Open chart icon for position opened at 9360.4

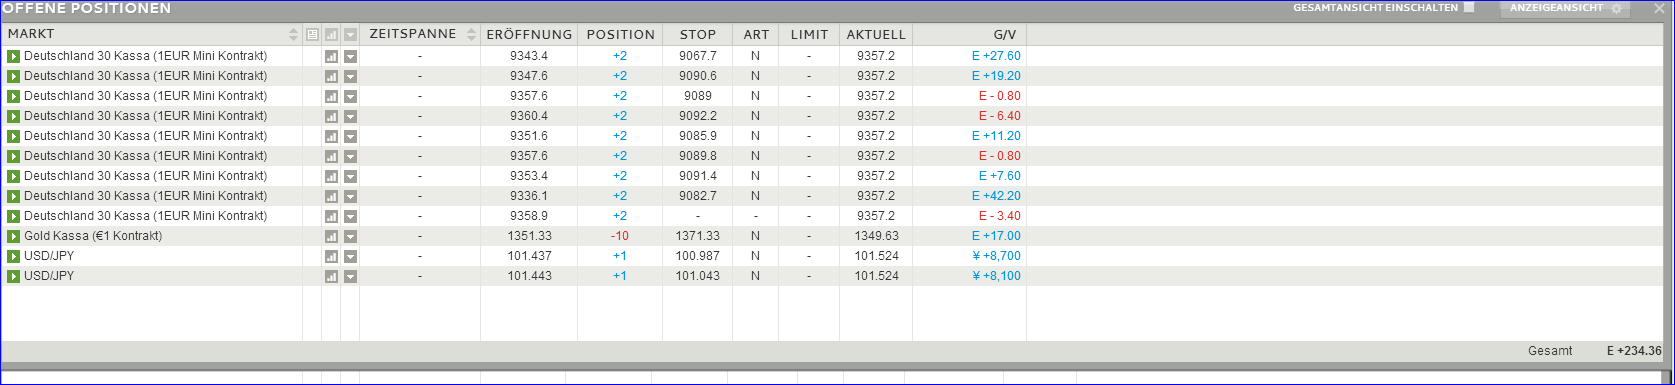(331, 116)
